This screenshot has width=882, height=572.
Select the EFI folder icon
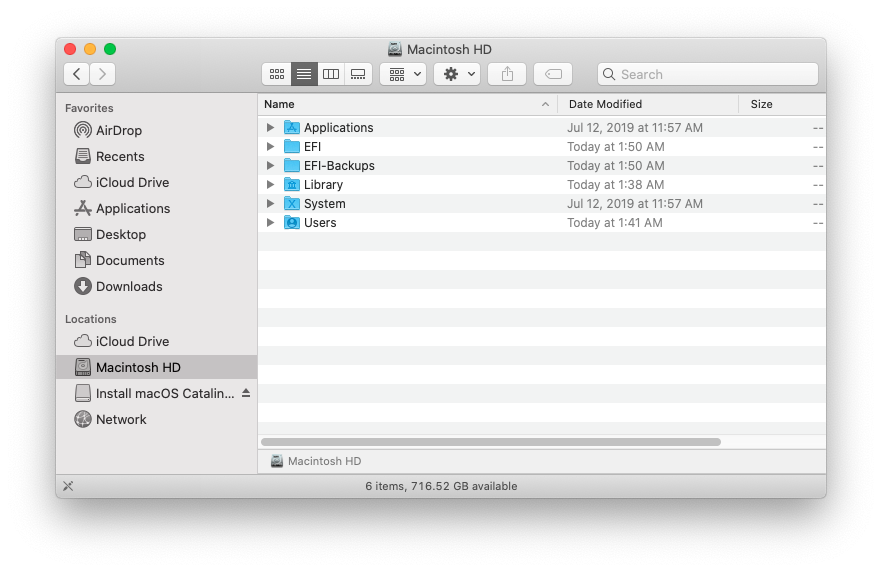point(291,147)
